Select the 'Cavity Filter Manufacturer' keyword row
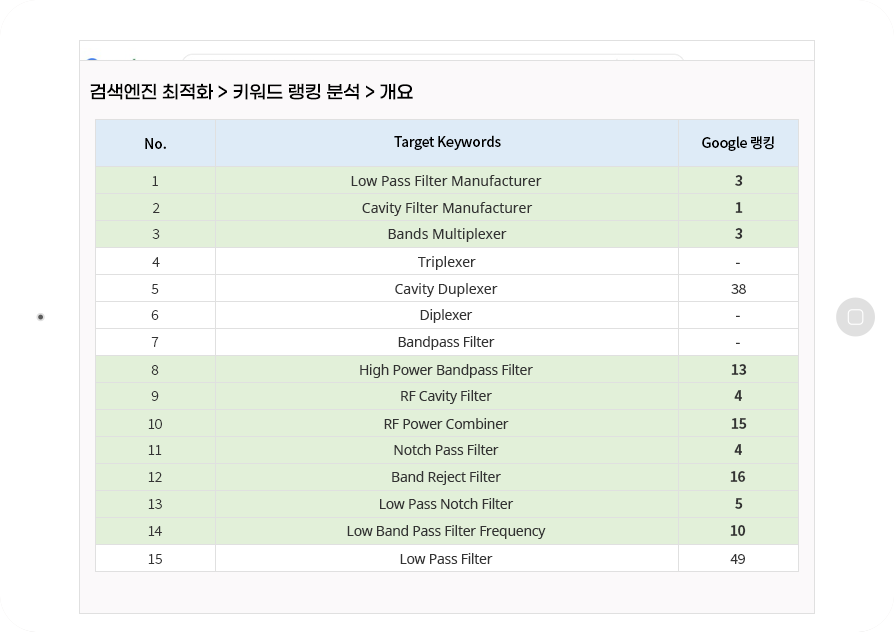Image resolution: width=894 pixels, height=632 pixels. [x=446, y=208]
